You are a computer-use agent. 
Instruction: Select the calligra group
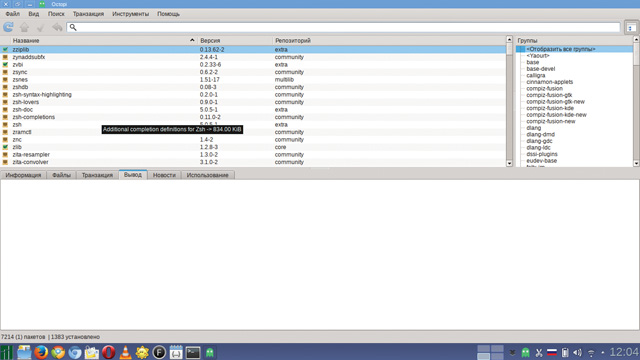tap(536, 75)
